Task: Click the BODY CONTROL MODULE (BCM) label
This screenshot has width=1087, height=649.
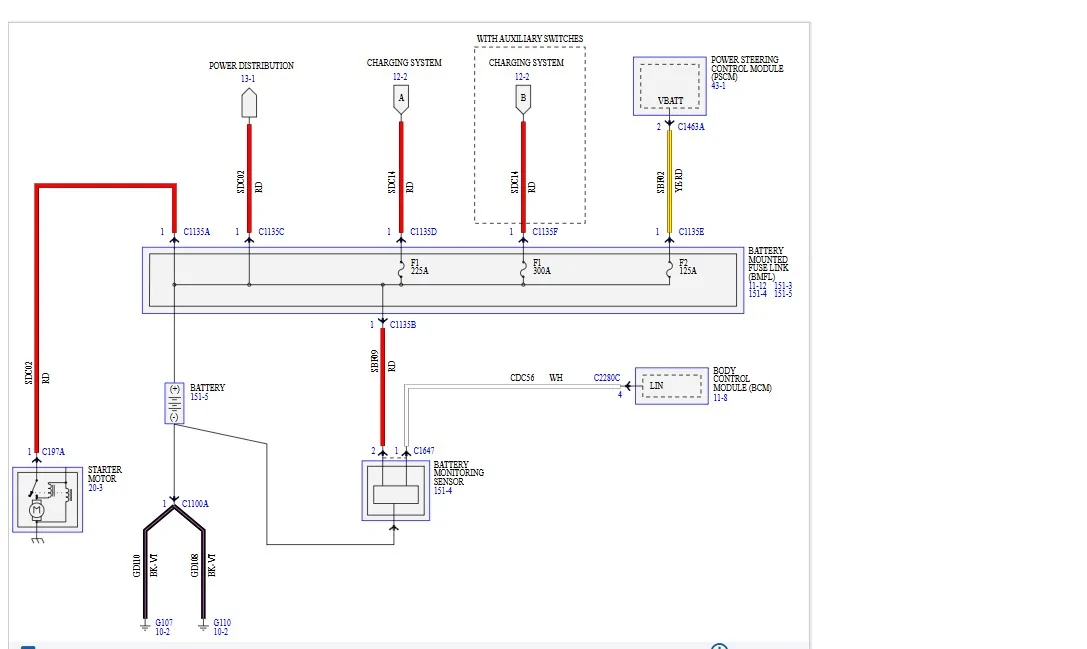Action: (742, 379)
